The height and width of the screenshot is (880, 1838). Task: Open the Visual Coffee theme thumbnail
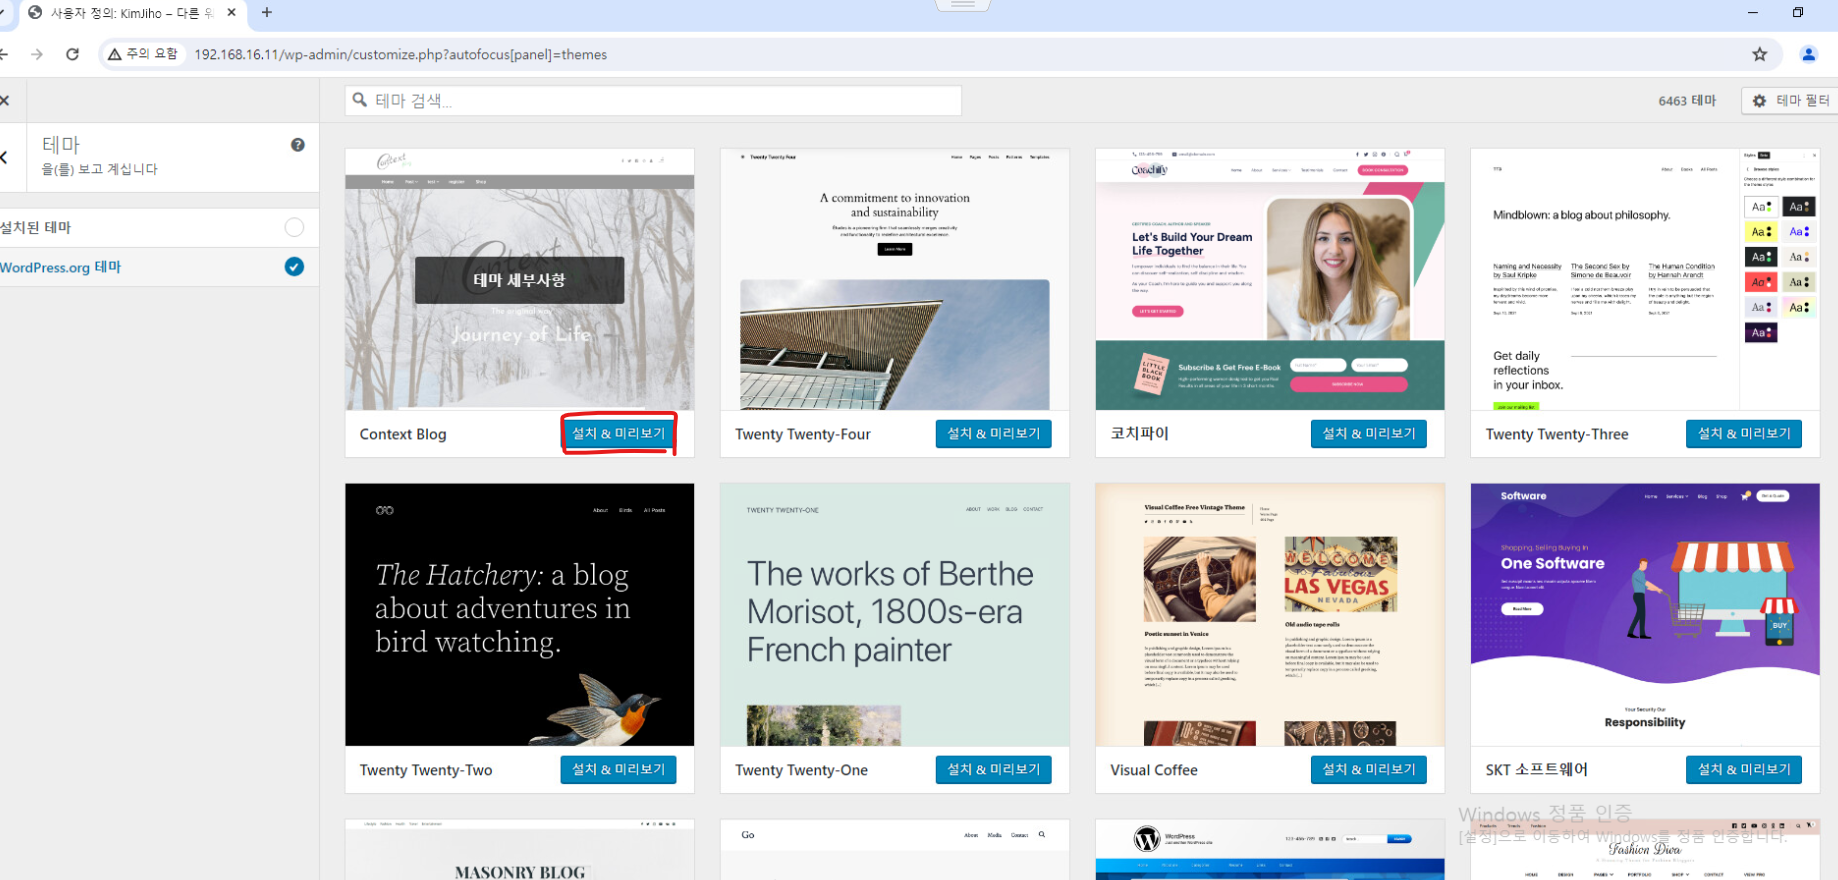1270,615
